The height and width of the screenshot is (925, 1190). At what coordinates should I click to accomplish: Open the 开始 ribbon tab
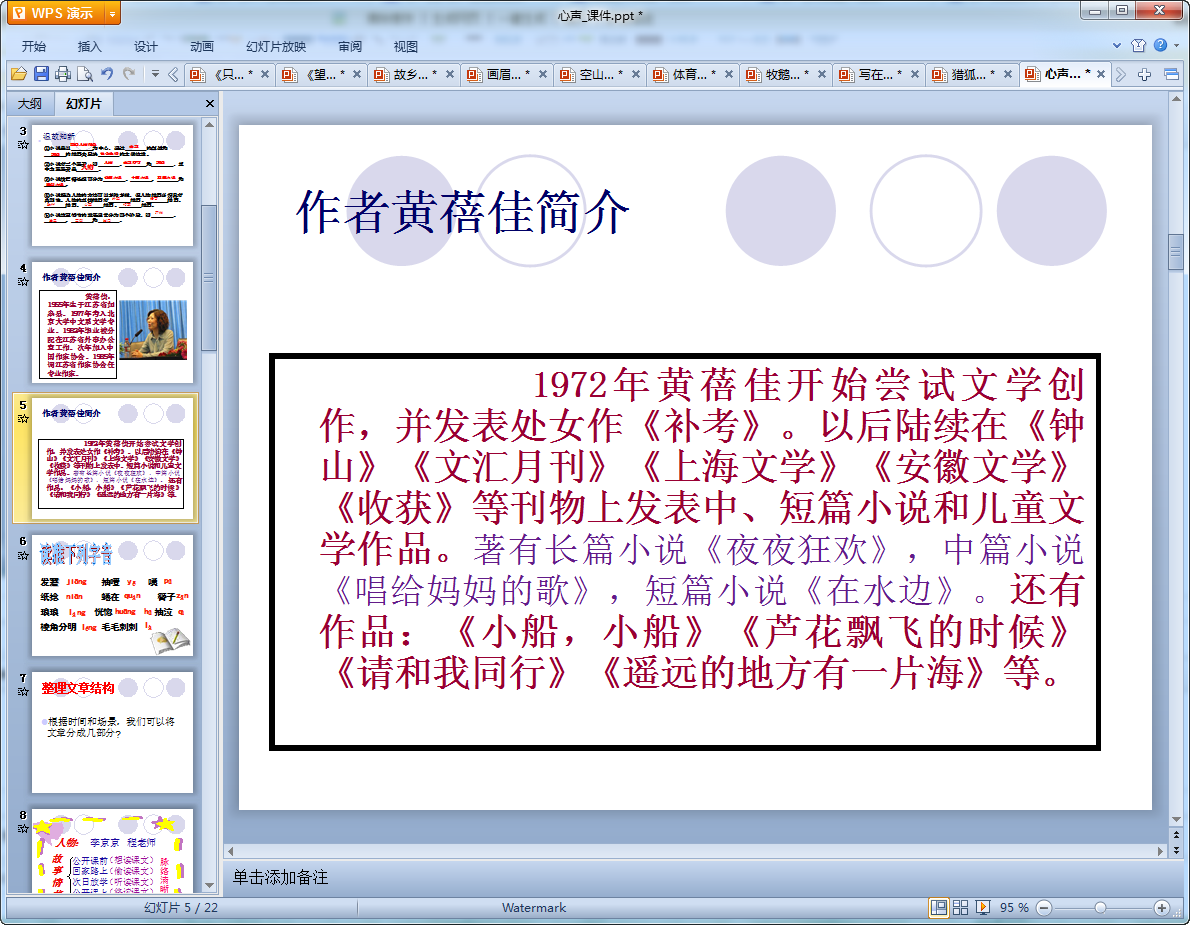pos(33,46)
